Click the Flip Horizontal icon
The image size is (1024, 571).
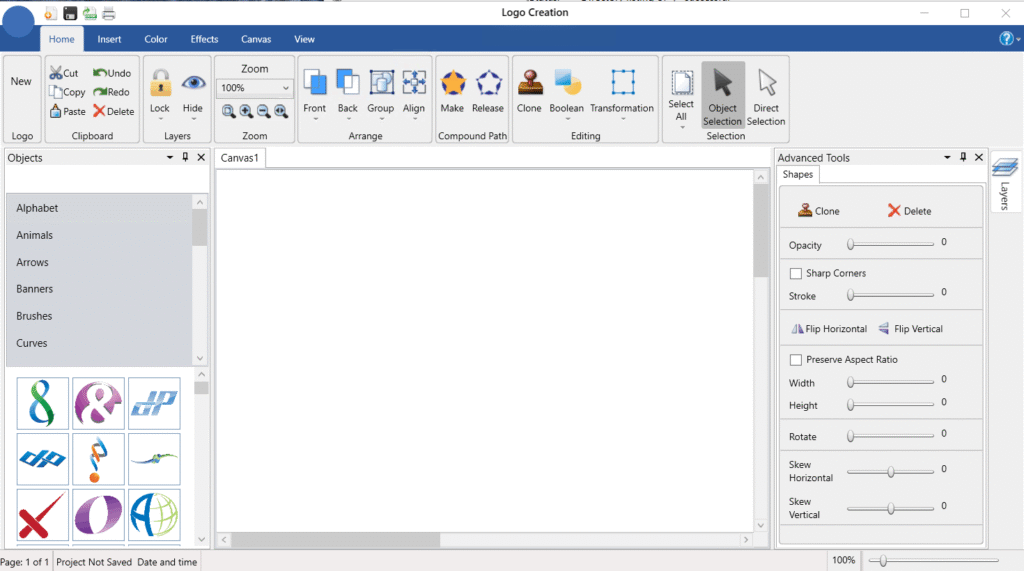point(798,329)
